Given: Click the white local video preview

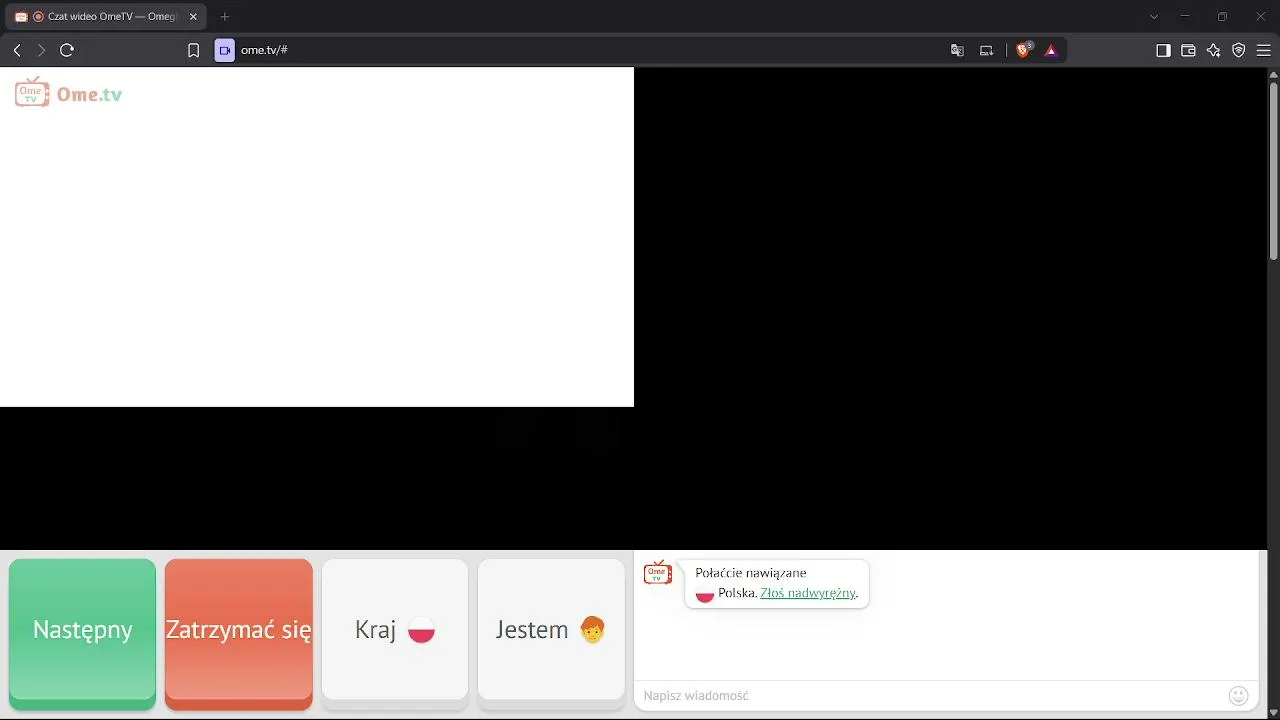Looking at the screenshot, I should 317,237.
